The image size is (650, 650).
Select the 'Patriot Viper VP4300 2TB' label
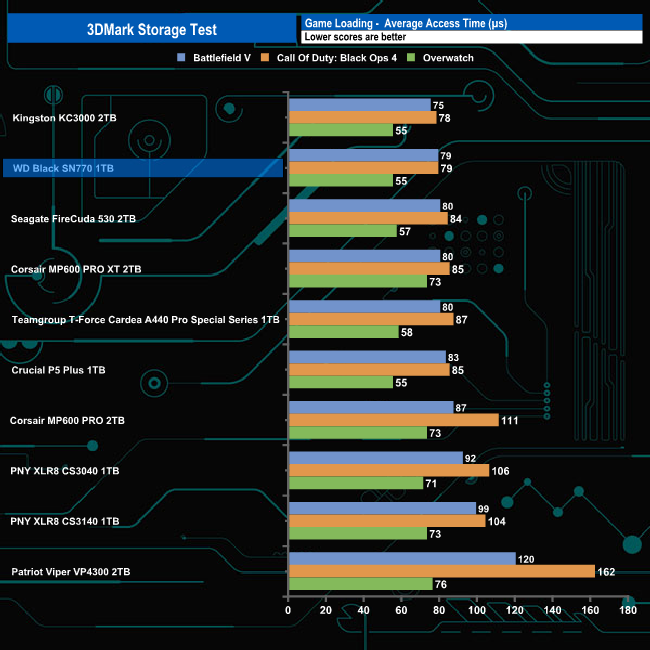pos(71,572)
